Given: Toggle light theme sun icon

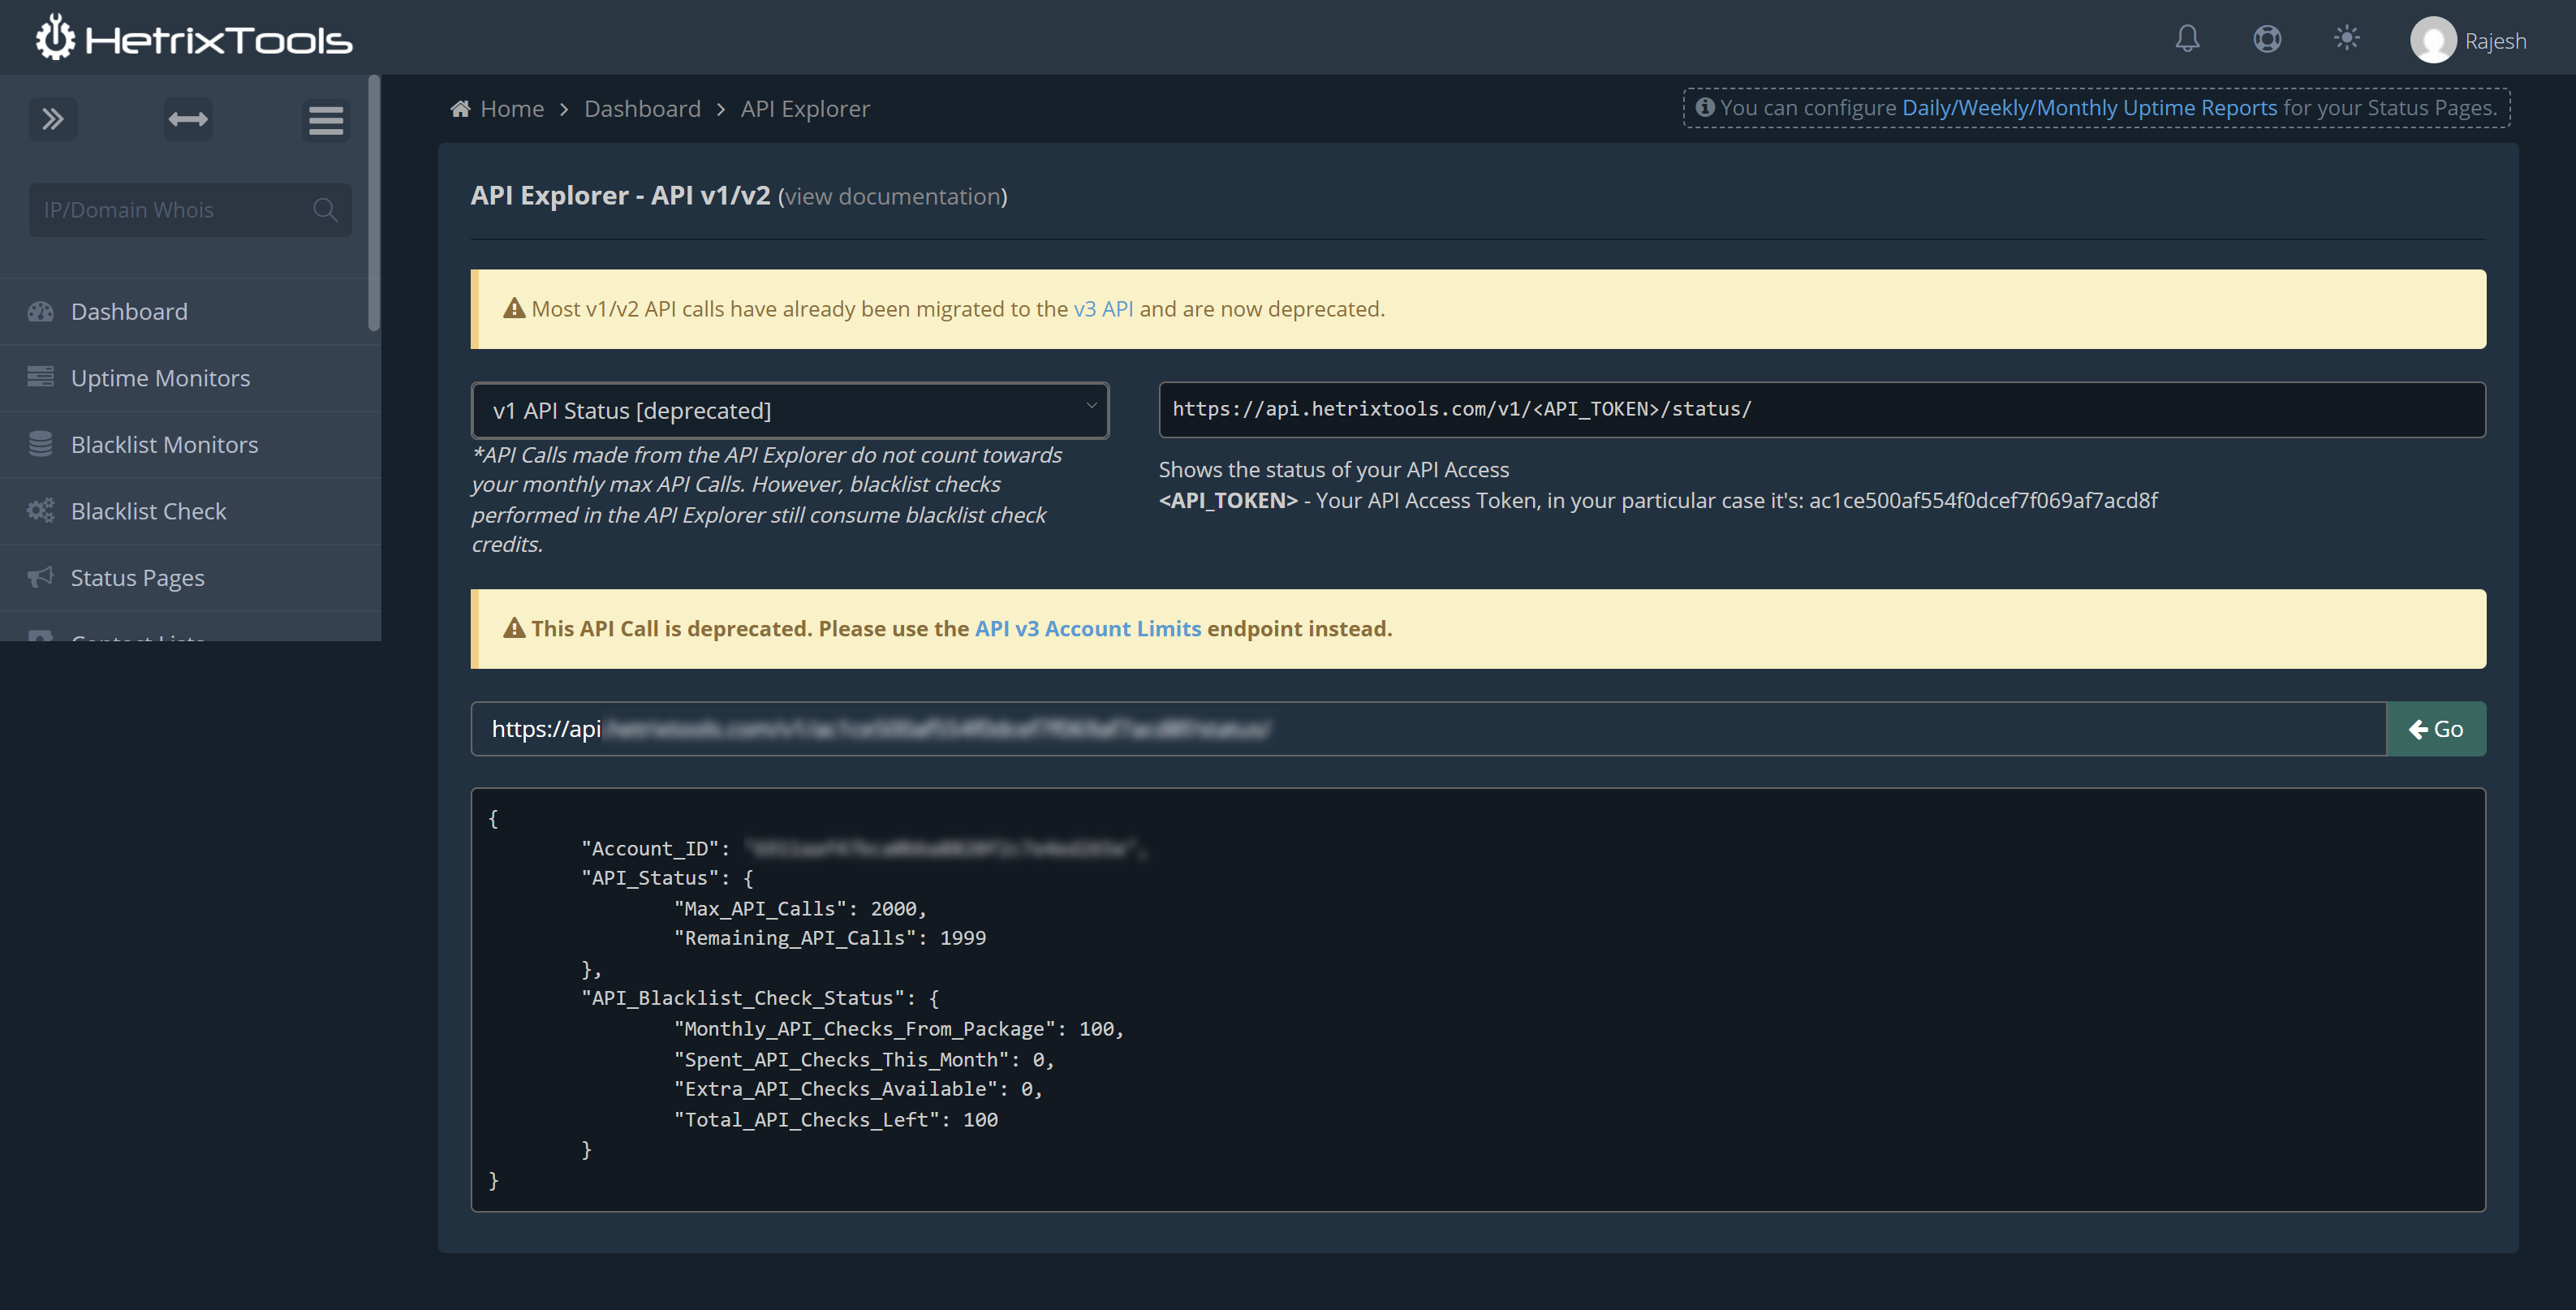Looking at the screenshot, I should [x=2346, y=39].
